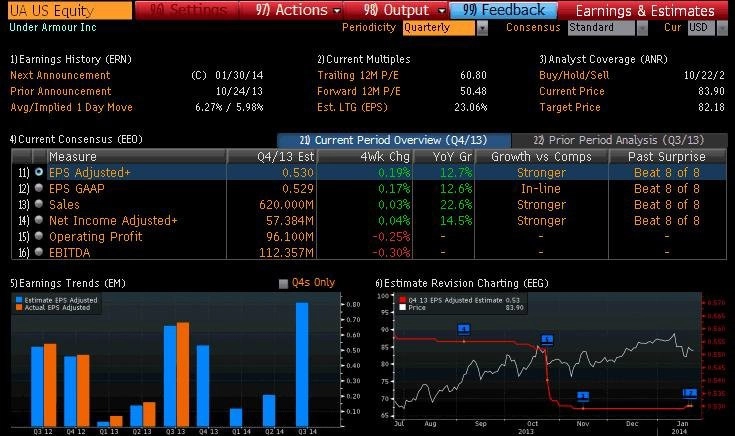Switch to Prior Period Analysis (Q3/13) tab
The width and height of the screenshot is (735, 436).
(619, 140)
